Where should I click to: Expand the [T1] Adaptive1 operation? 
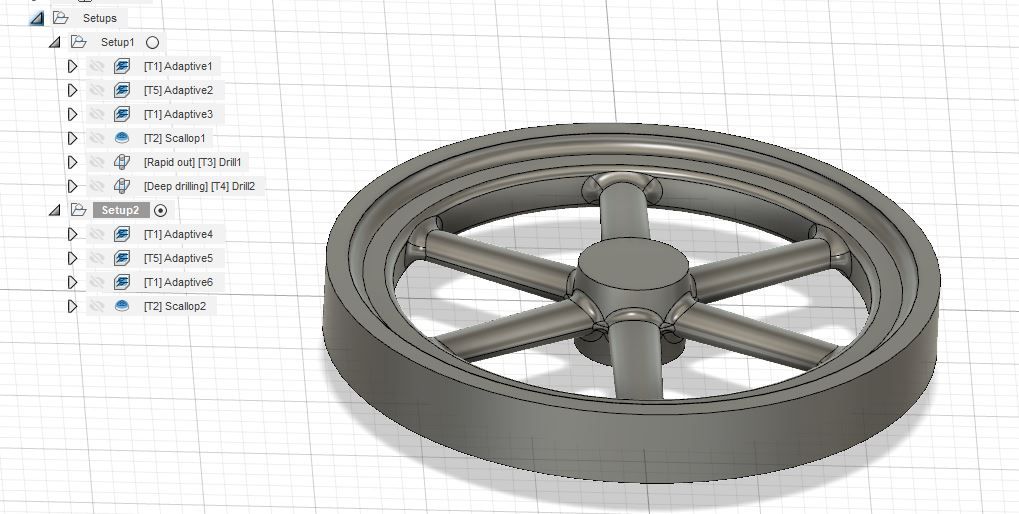pos(72,66)
